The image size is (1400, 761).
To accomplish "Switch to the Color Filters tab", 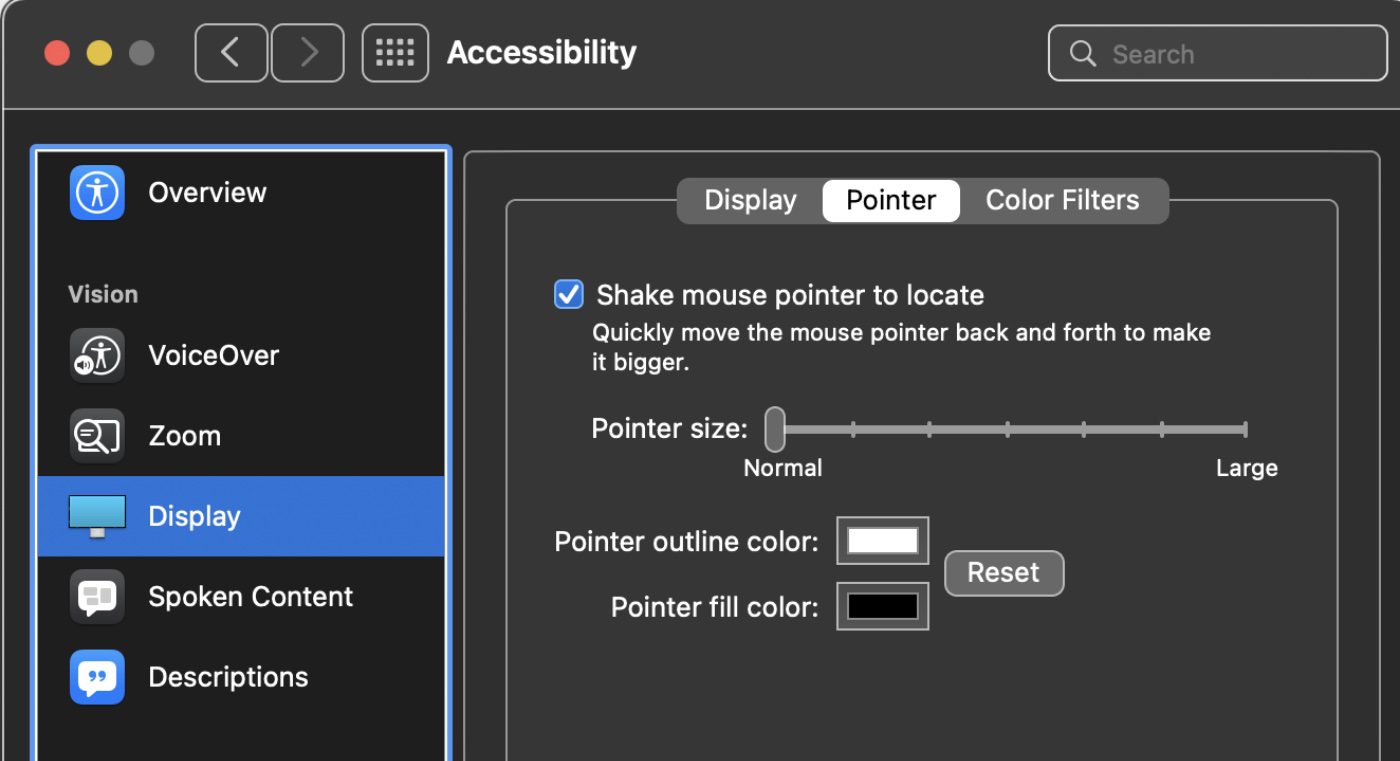I will [1062, 200].
